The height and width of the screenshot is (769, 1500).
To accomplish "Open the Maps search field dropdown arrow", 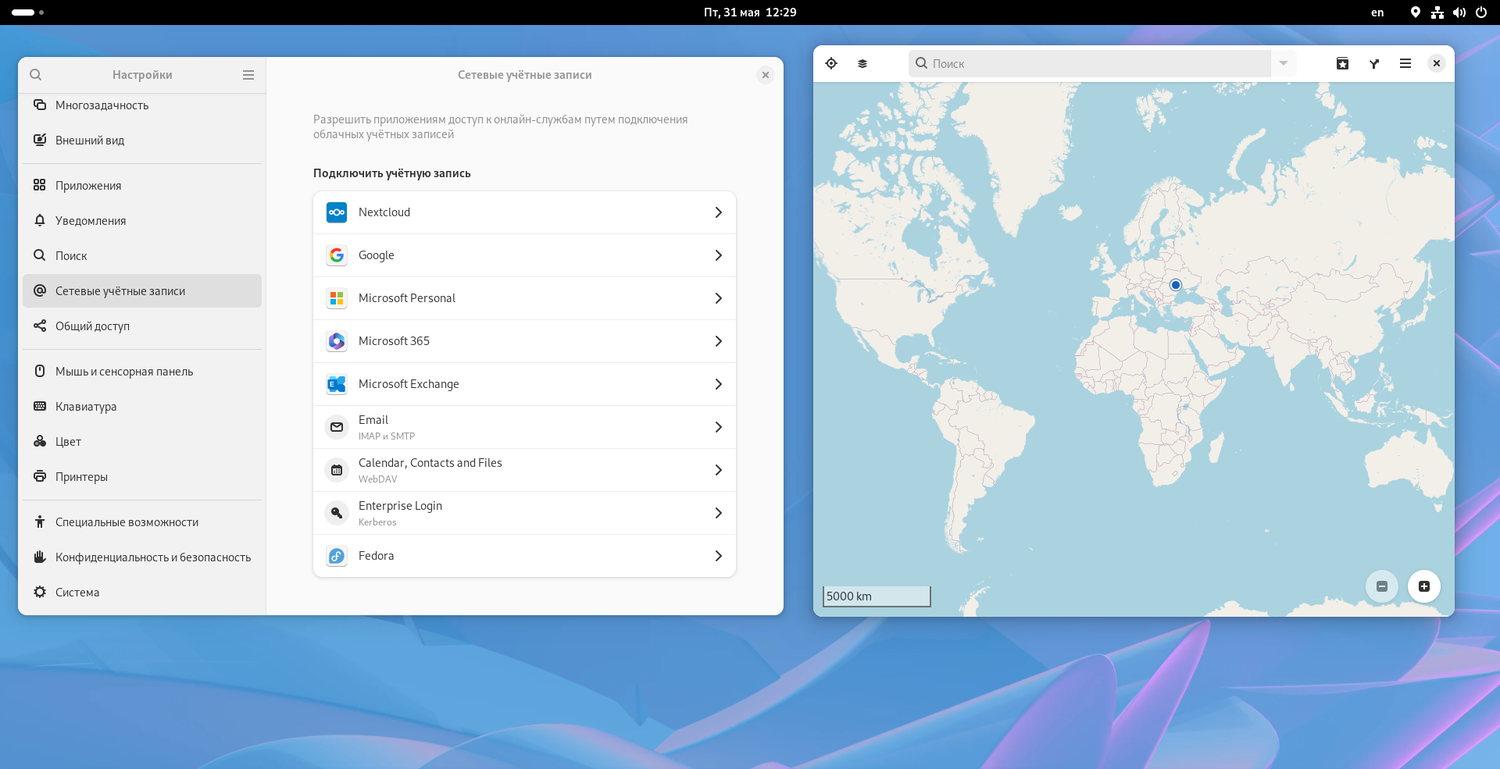I will (x=1284, y=63).
